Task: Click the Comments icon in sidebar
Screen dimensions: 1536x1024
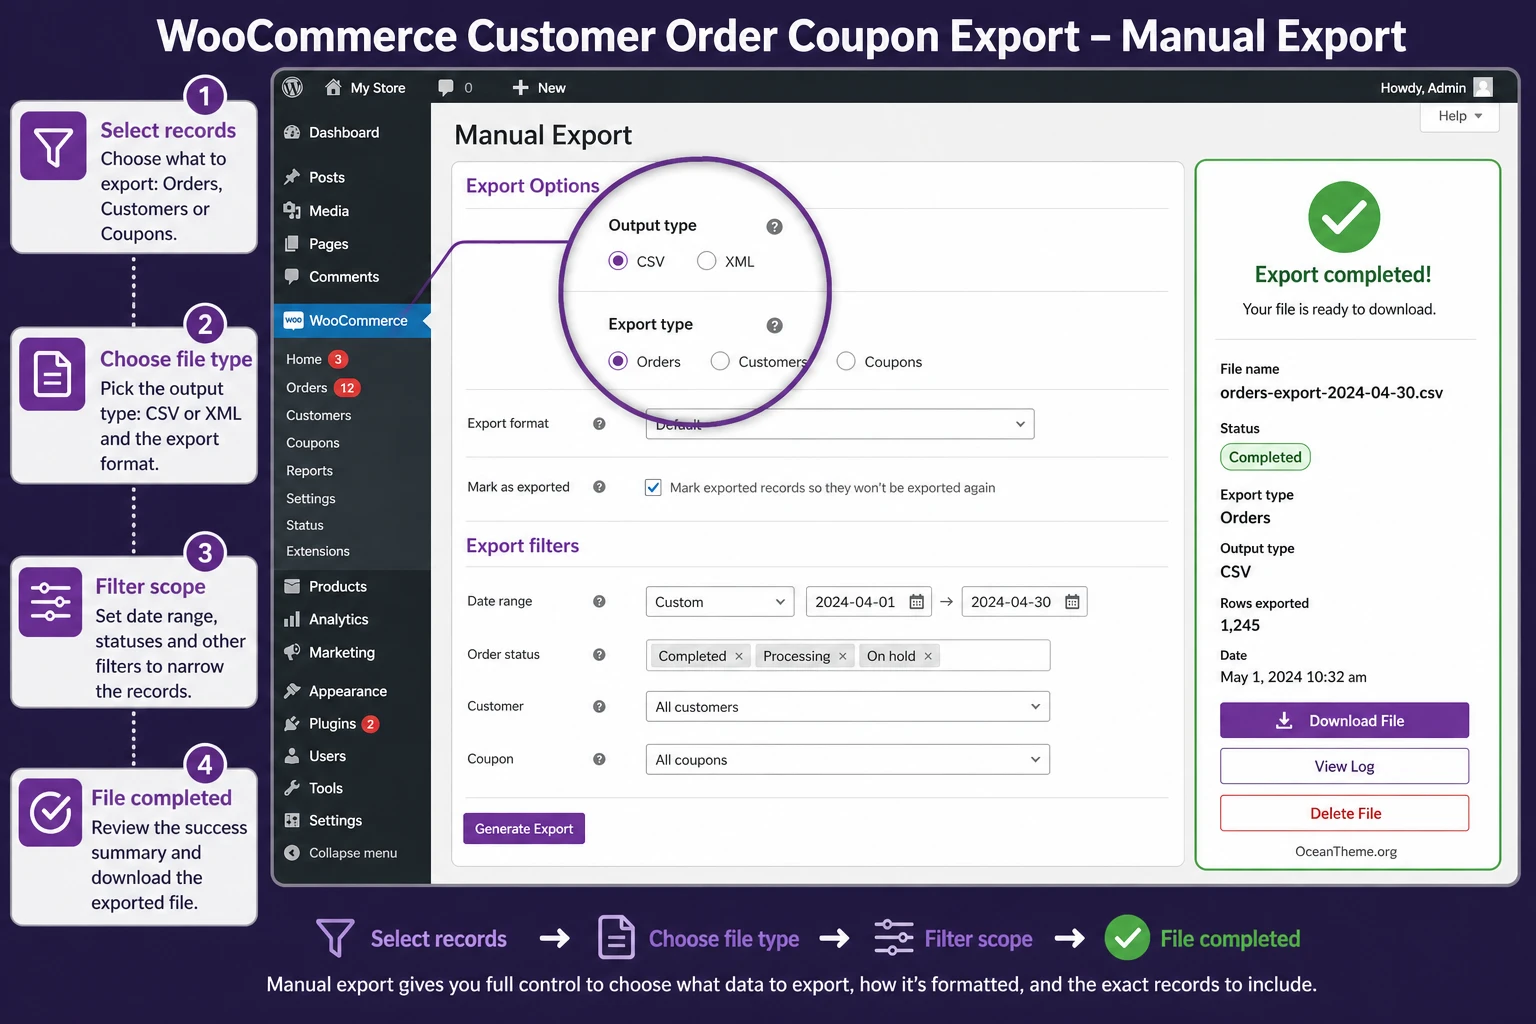Action: (x=292, y=276)
